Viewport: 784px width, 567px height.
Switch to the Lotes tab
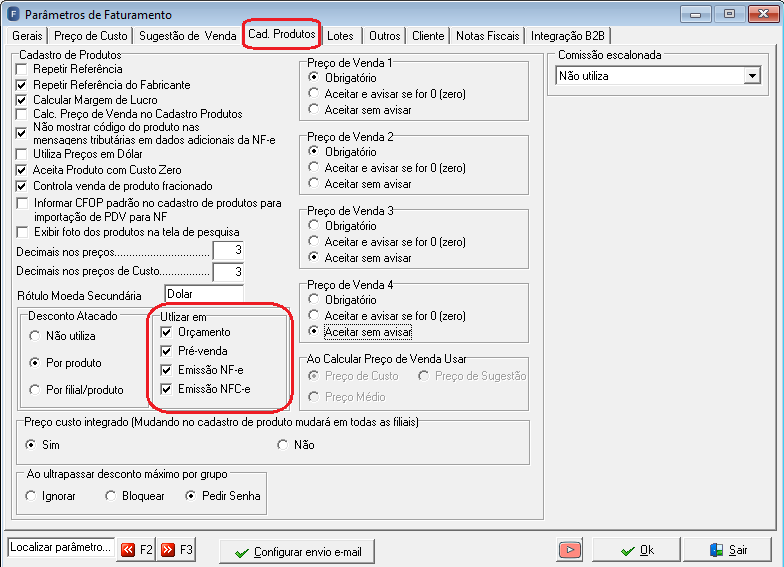click(x=340, y=36)
